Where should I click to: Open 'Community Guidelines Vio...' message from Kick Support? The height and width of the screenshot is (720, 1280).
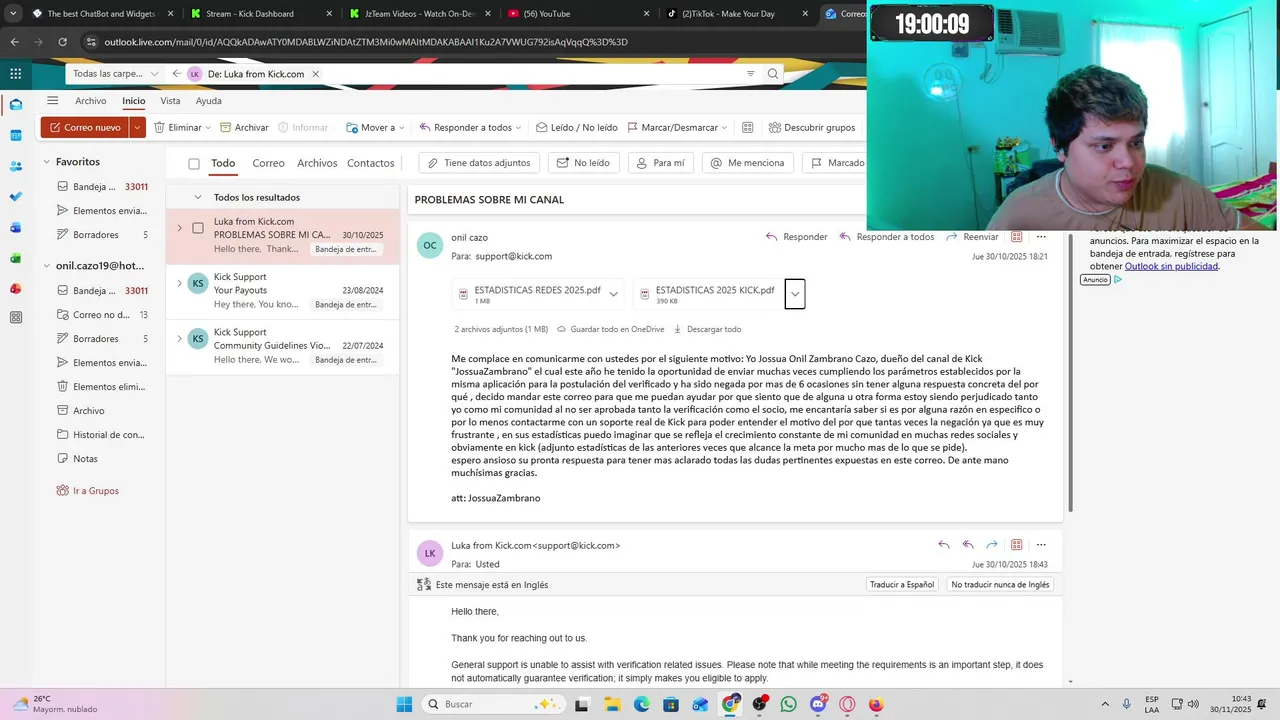click(283, 346)
